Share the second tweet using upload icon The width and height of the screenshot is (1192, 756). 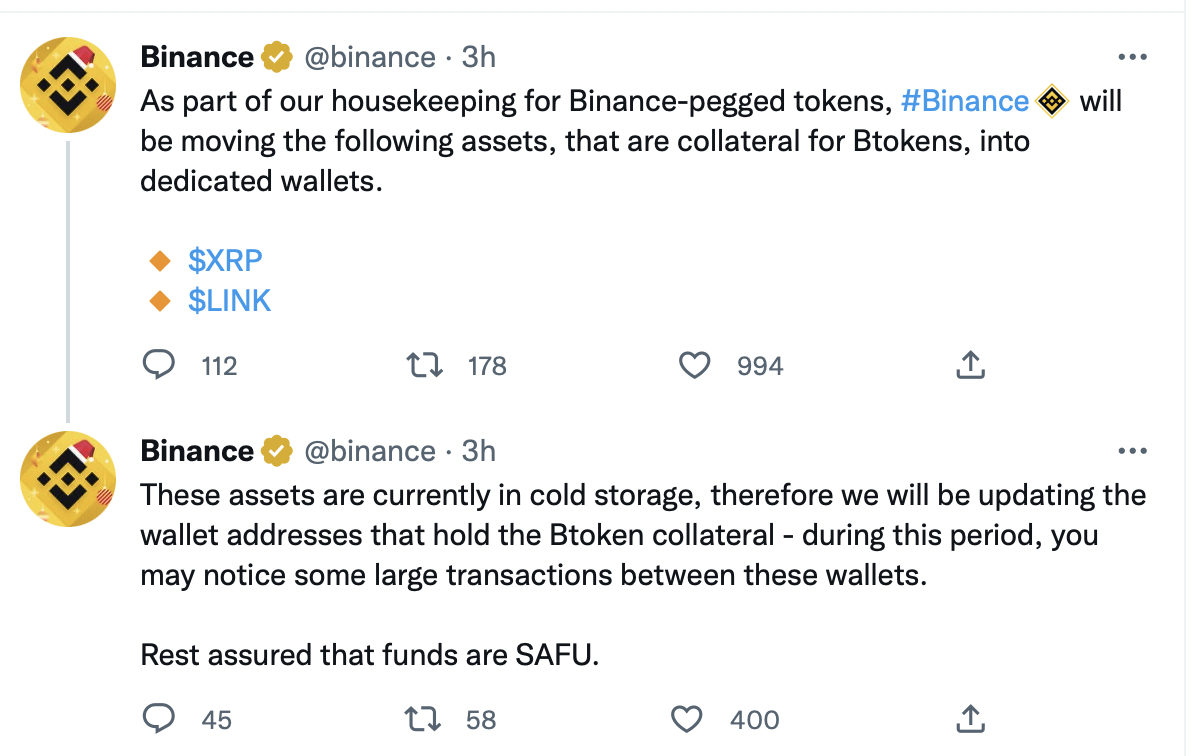point(970,719)
